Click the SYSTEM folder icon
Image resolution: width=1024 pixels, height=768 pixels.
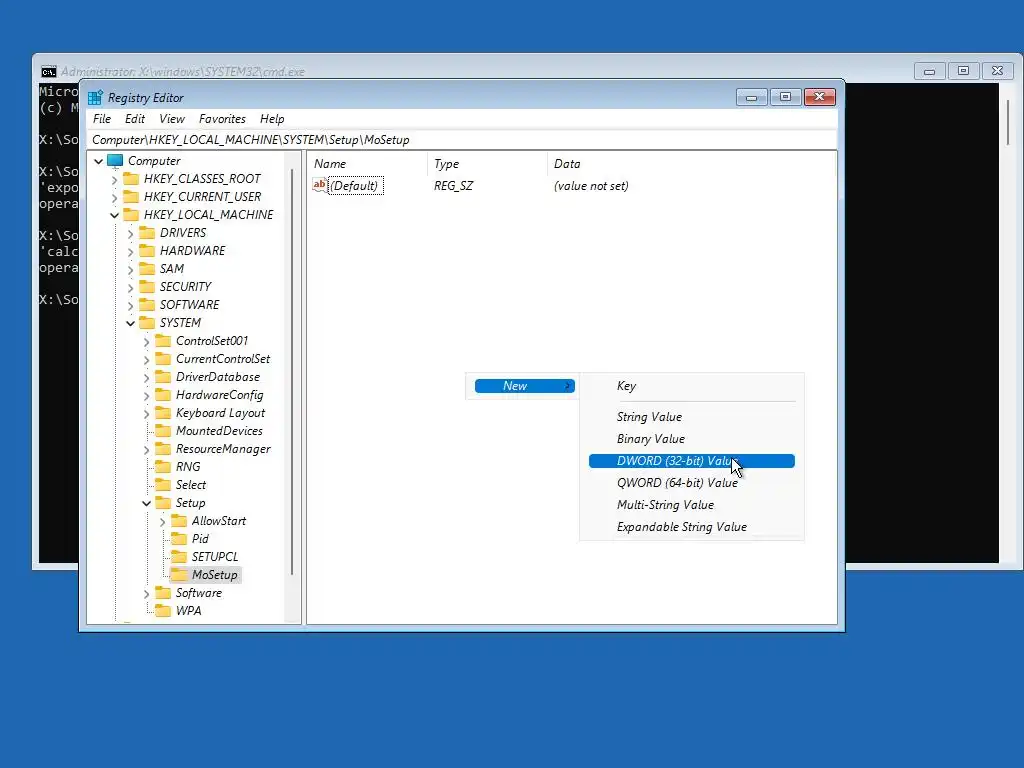(148, 323)
